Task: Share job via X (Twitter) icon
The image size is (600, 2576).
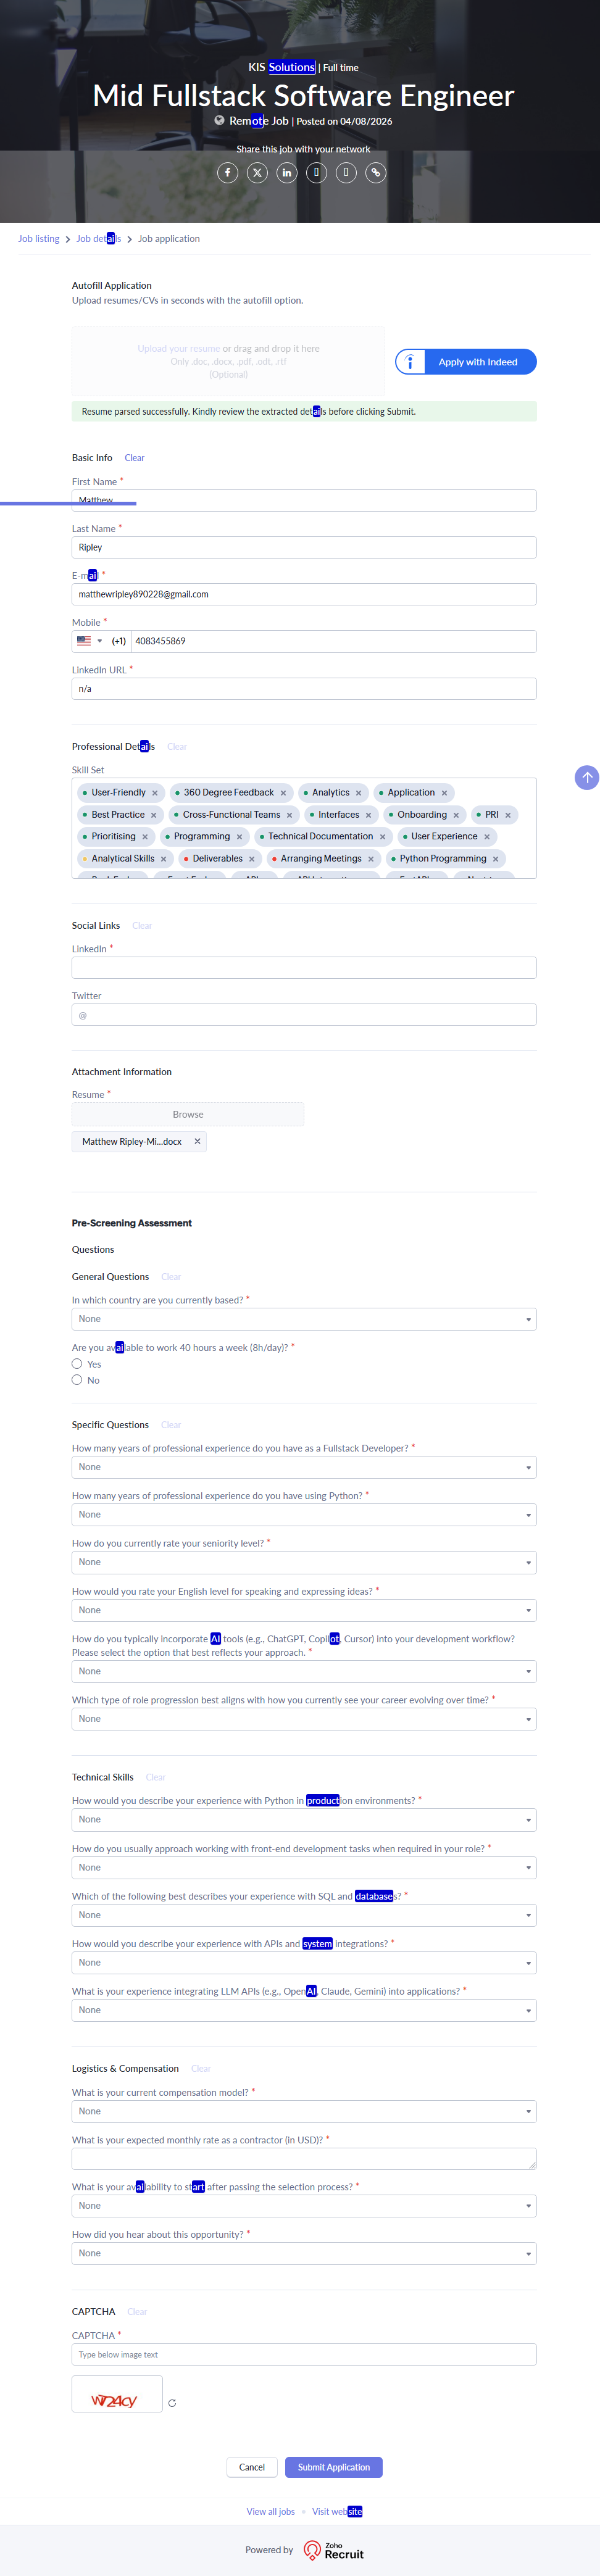Action: click(257, 173)
